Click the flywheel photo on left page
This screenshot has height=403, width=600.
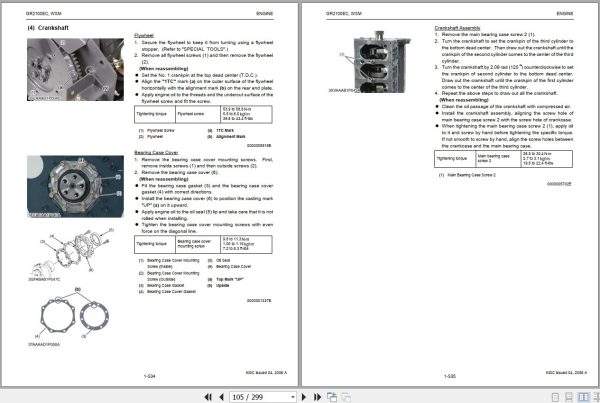[x=75, y=70]
